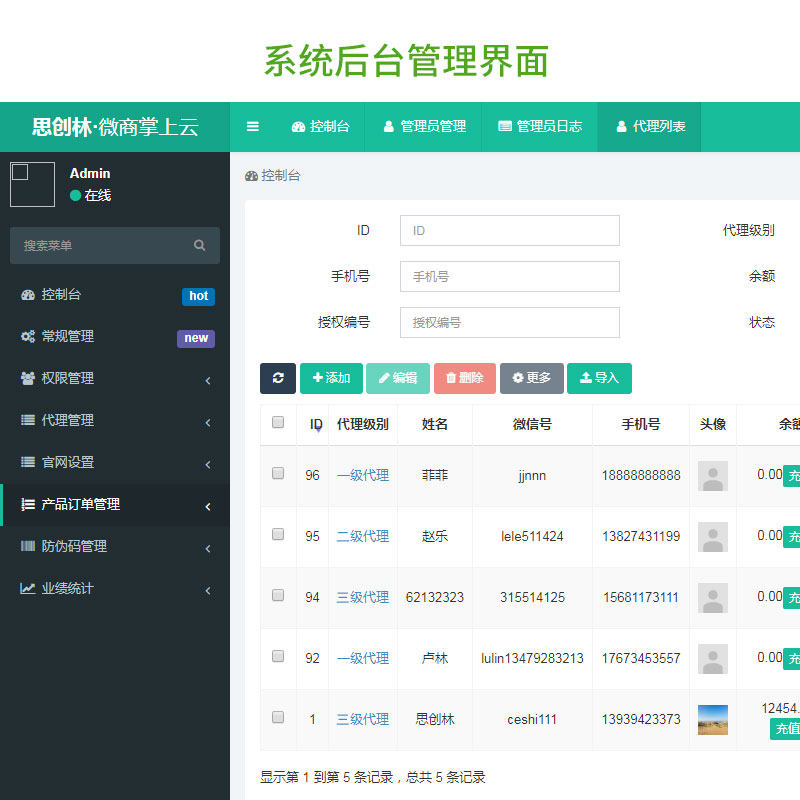Click the 防伪码管理 barcode icon
800x800 pixels.
(28, 546)
